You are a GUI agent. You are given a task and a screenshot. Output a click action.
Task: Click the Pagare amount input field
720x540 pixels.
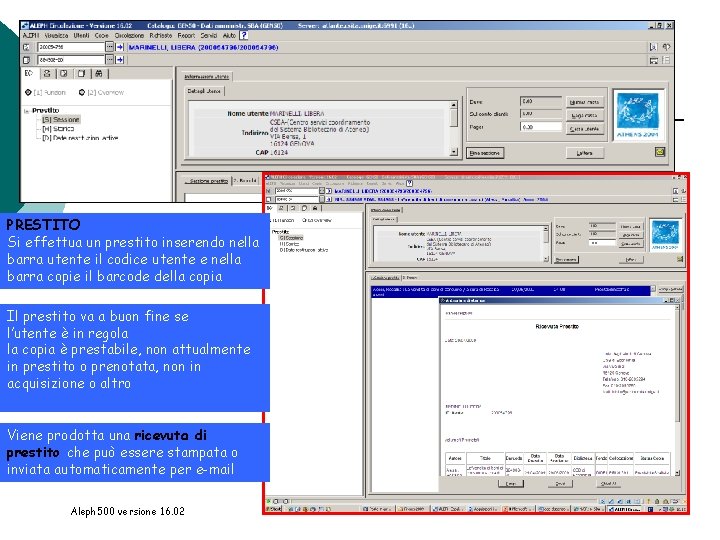(x=541, y=127)
